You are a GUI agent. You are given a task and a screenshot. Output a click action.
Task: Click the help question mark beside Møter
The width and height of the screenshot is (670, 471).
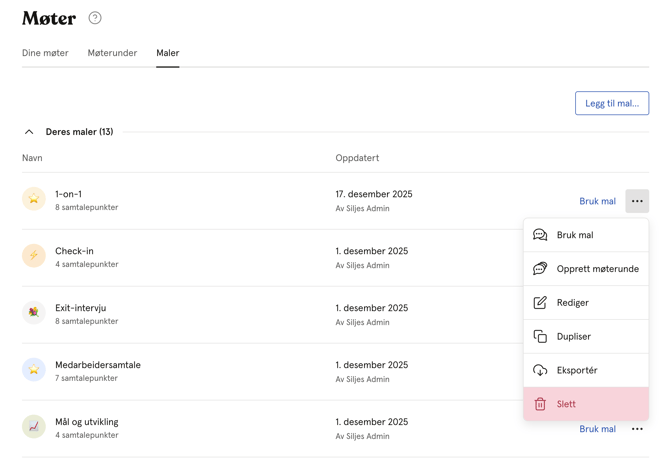[x=95, y=18]
